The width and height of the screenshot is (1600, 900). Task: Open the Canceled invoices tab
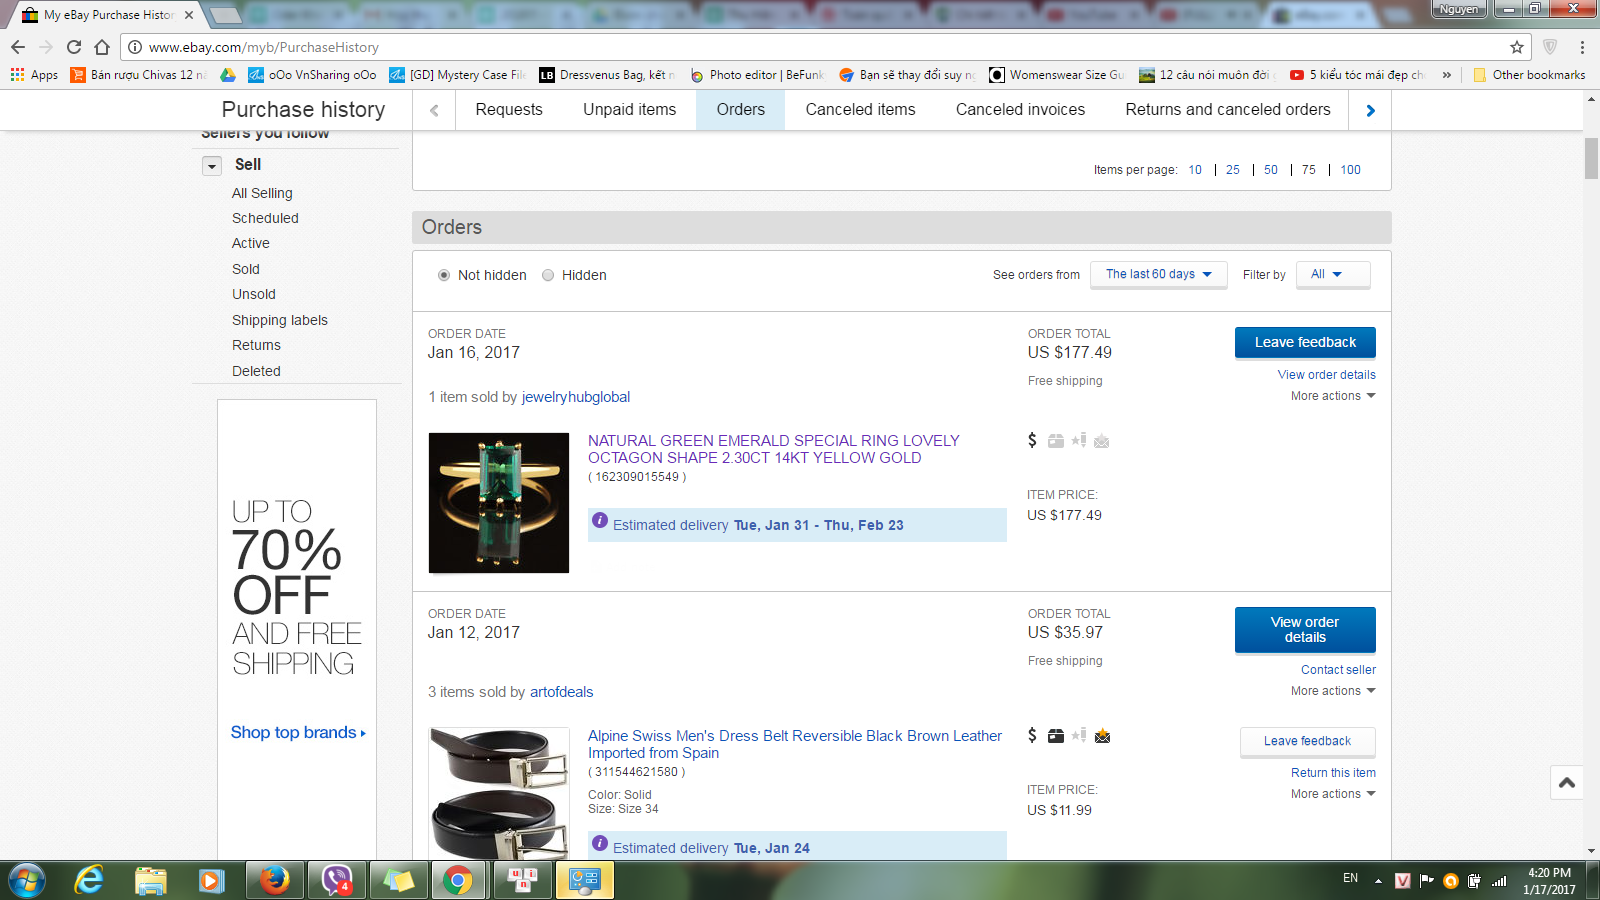coord(1020,110)
